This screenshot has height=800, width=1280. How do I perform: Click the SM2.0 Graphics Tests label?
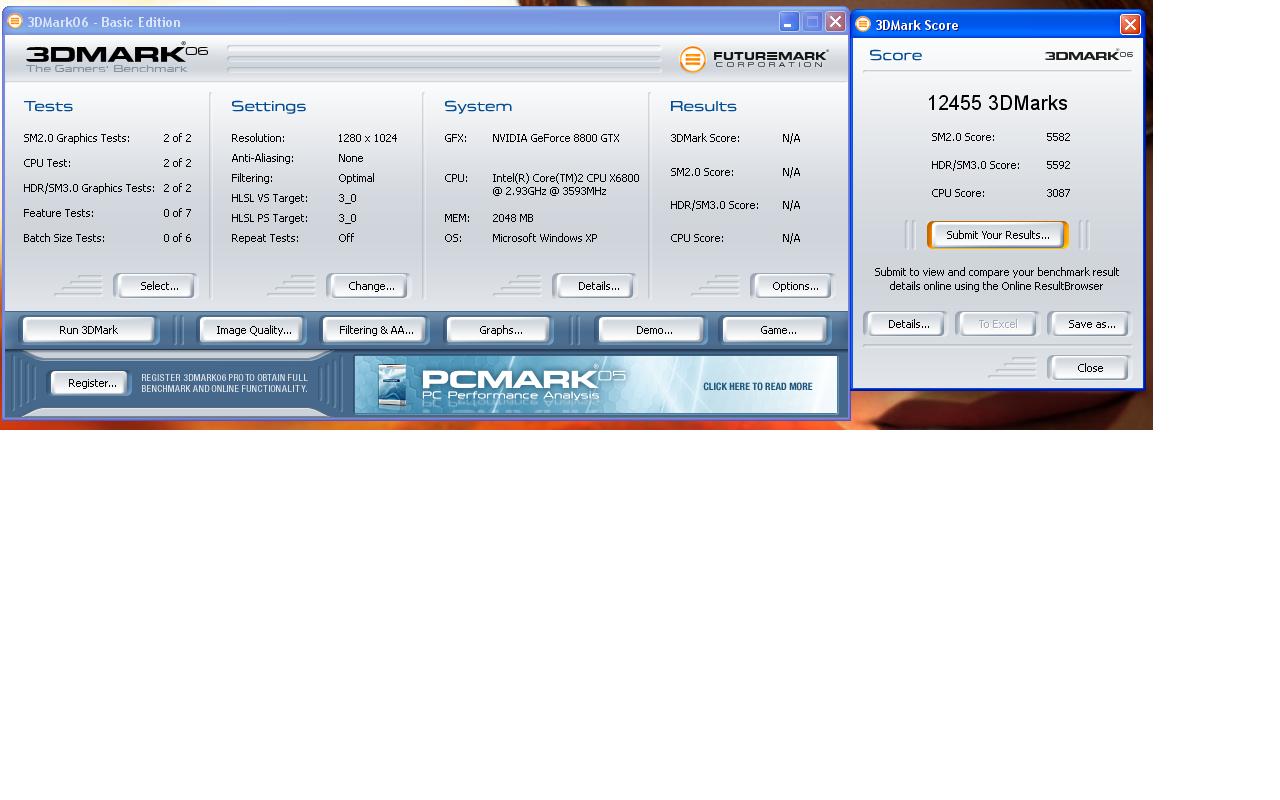coord(76,138)
